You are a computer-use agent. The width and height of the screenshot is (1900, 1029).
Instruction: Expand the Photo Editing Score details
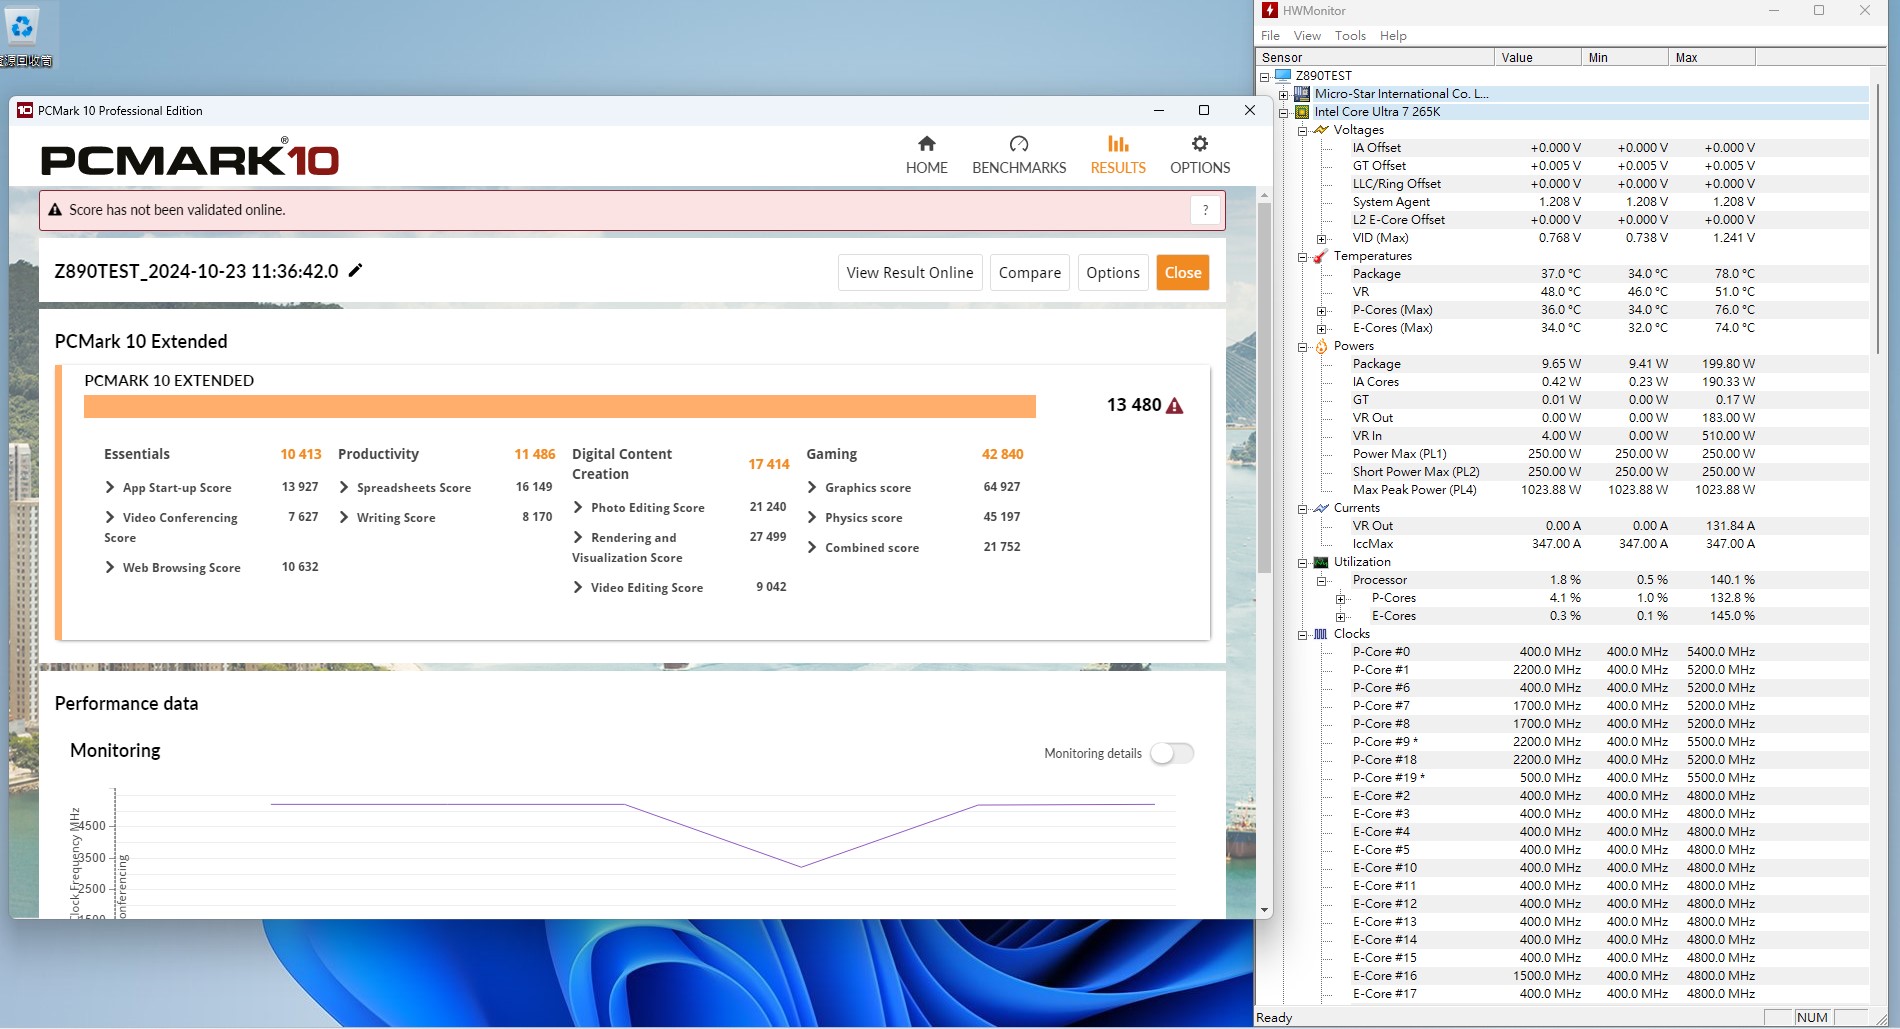(x=578, y=508)
